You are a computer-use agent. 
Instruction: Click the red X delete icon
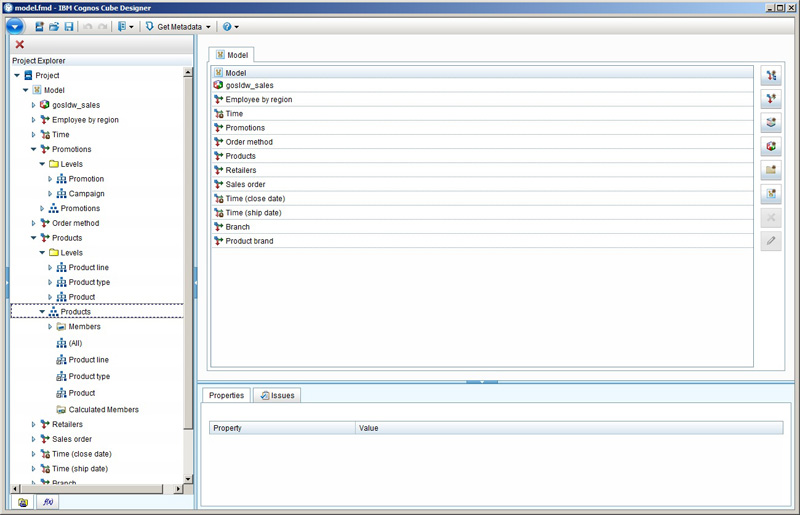click(x=19, y=44)
